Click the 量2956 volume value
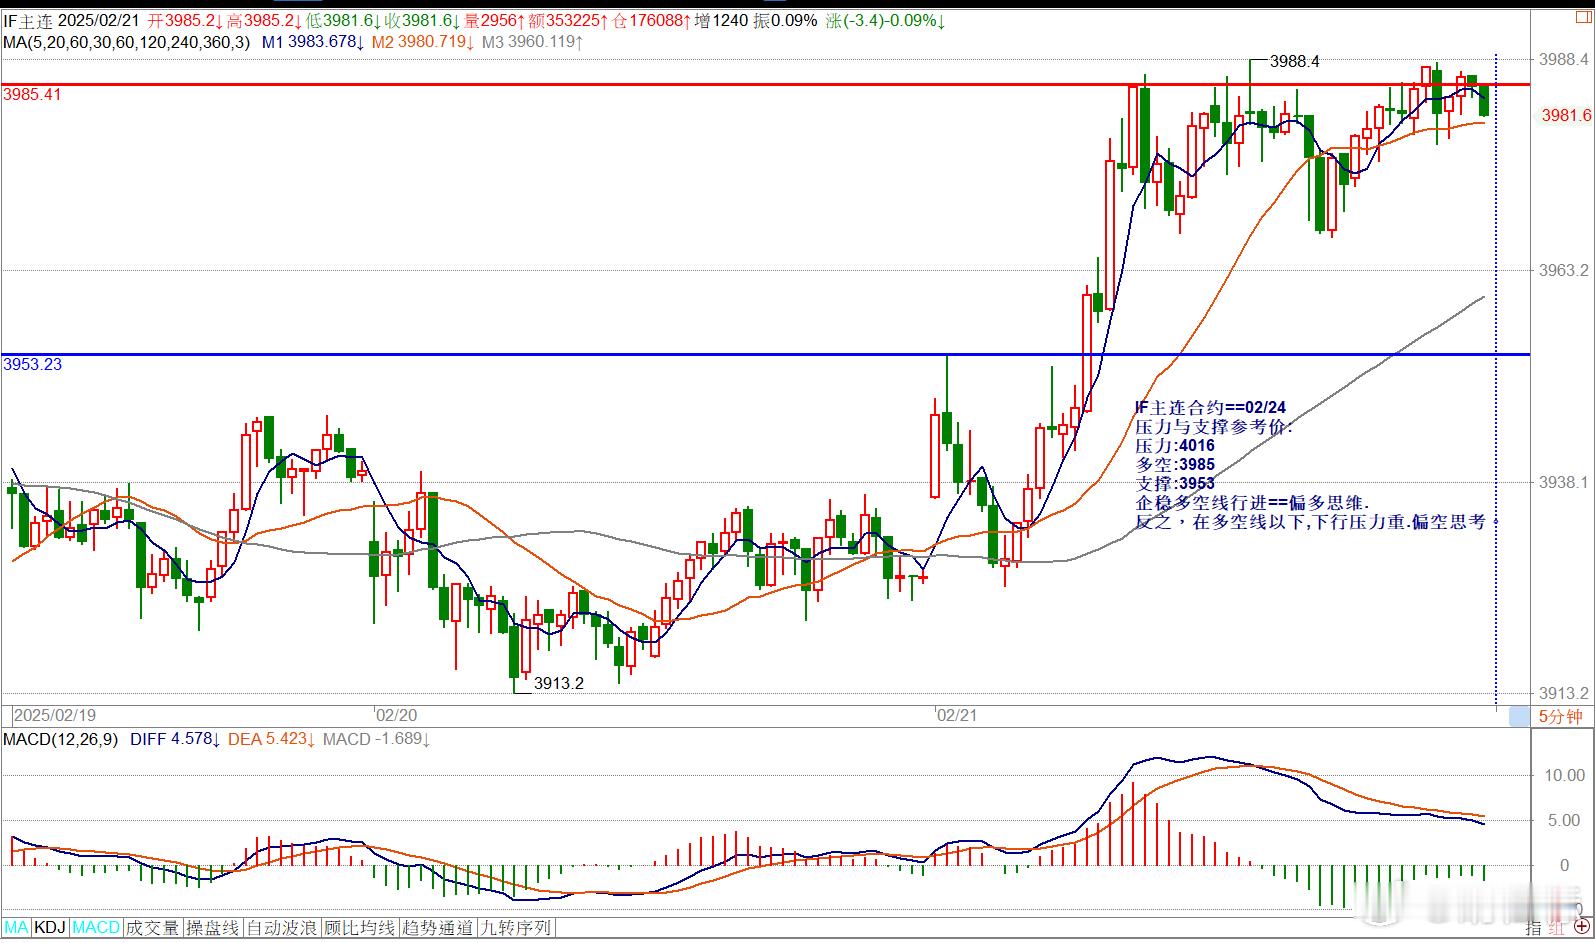Screen dimensions: 1595x943 click(x=495, y=20)
